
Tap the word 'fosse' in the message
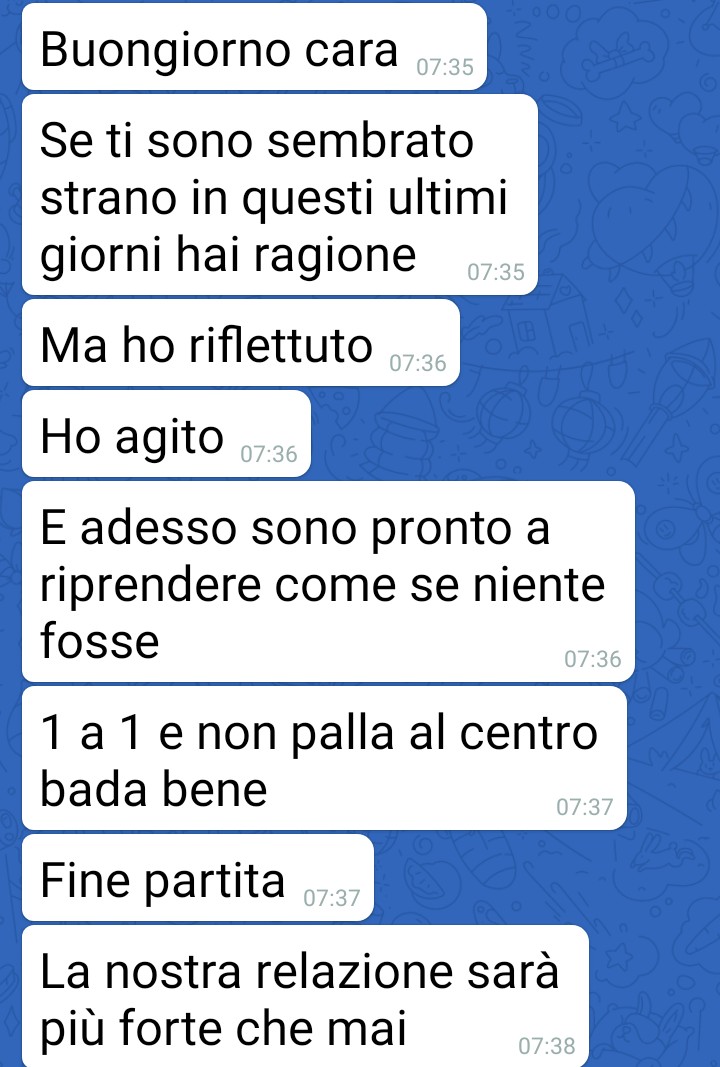(99, 641)
